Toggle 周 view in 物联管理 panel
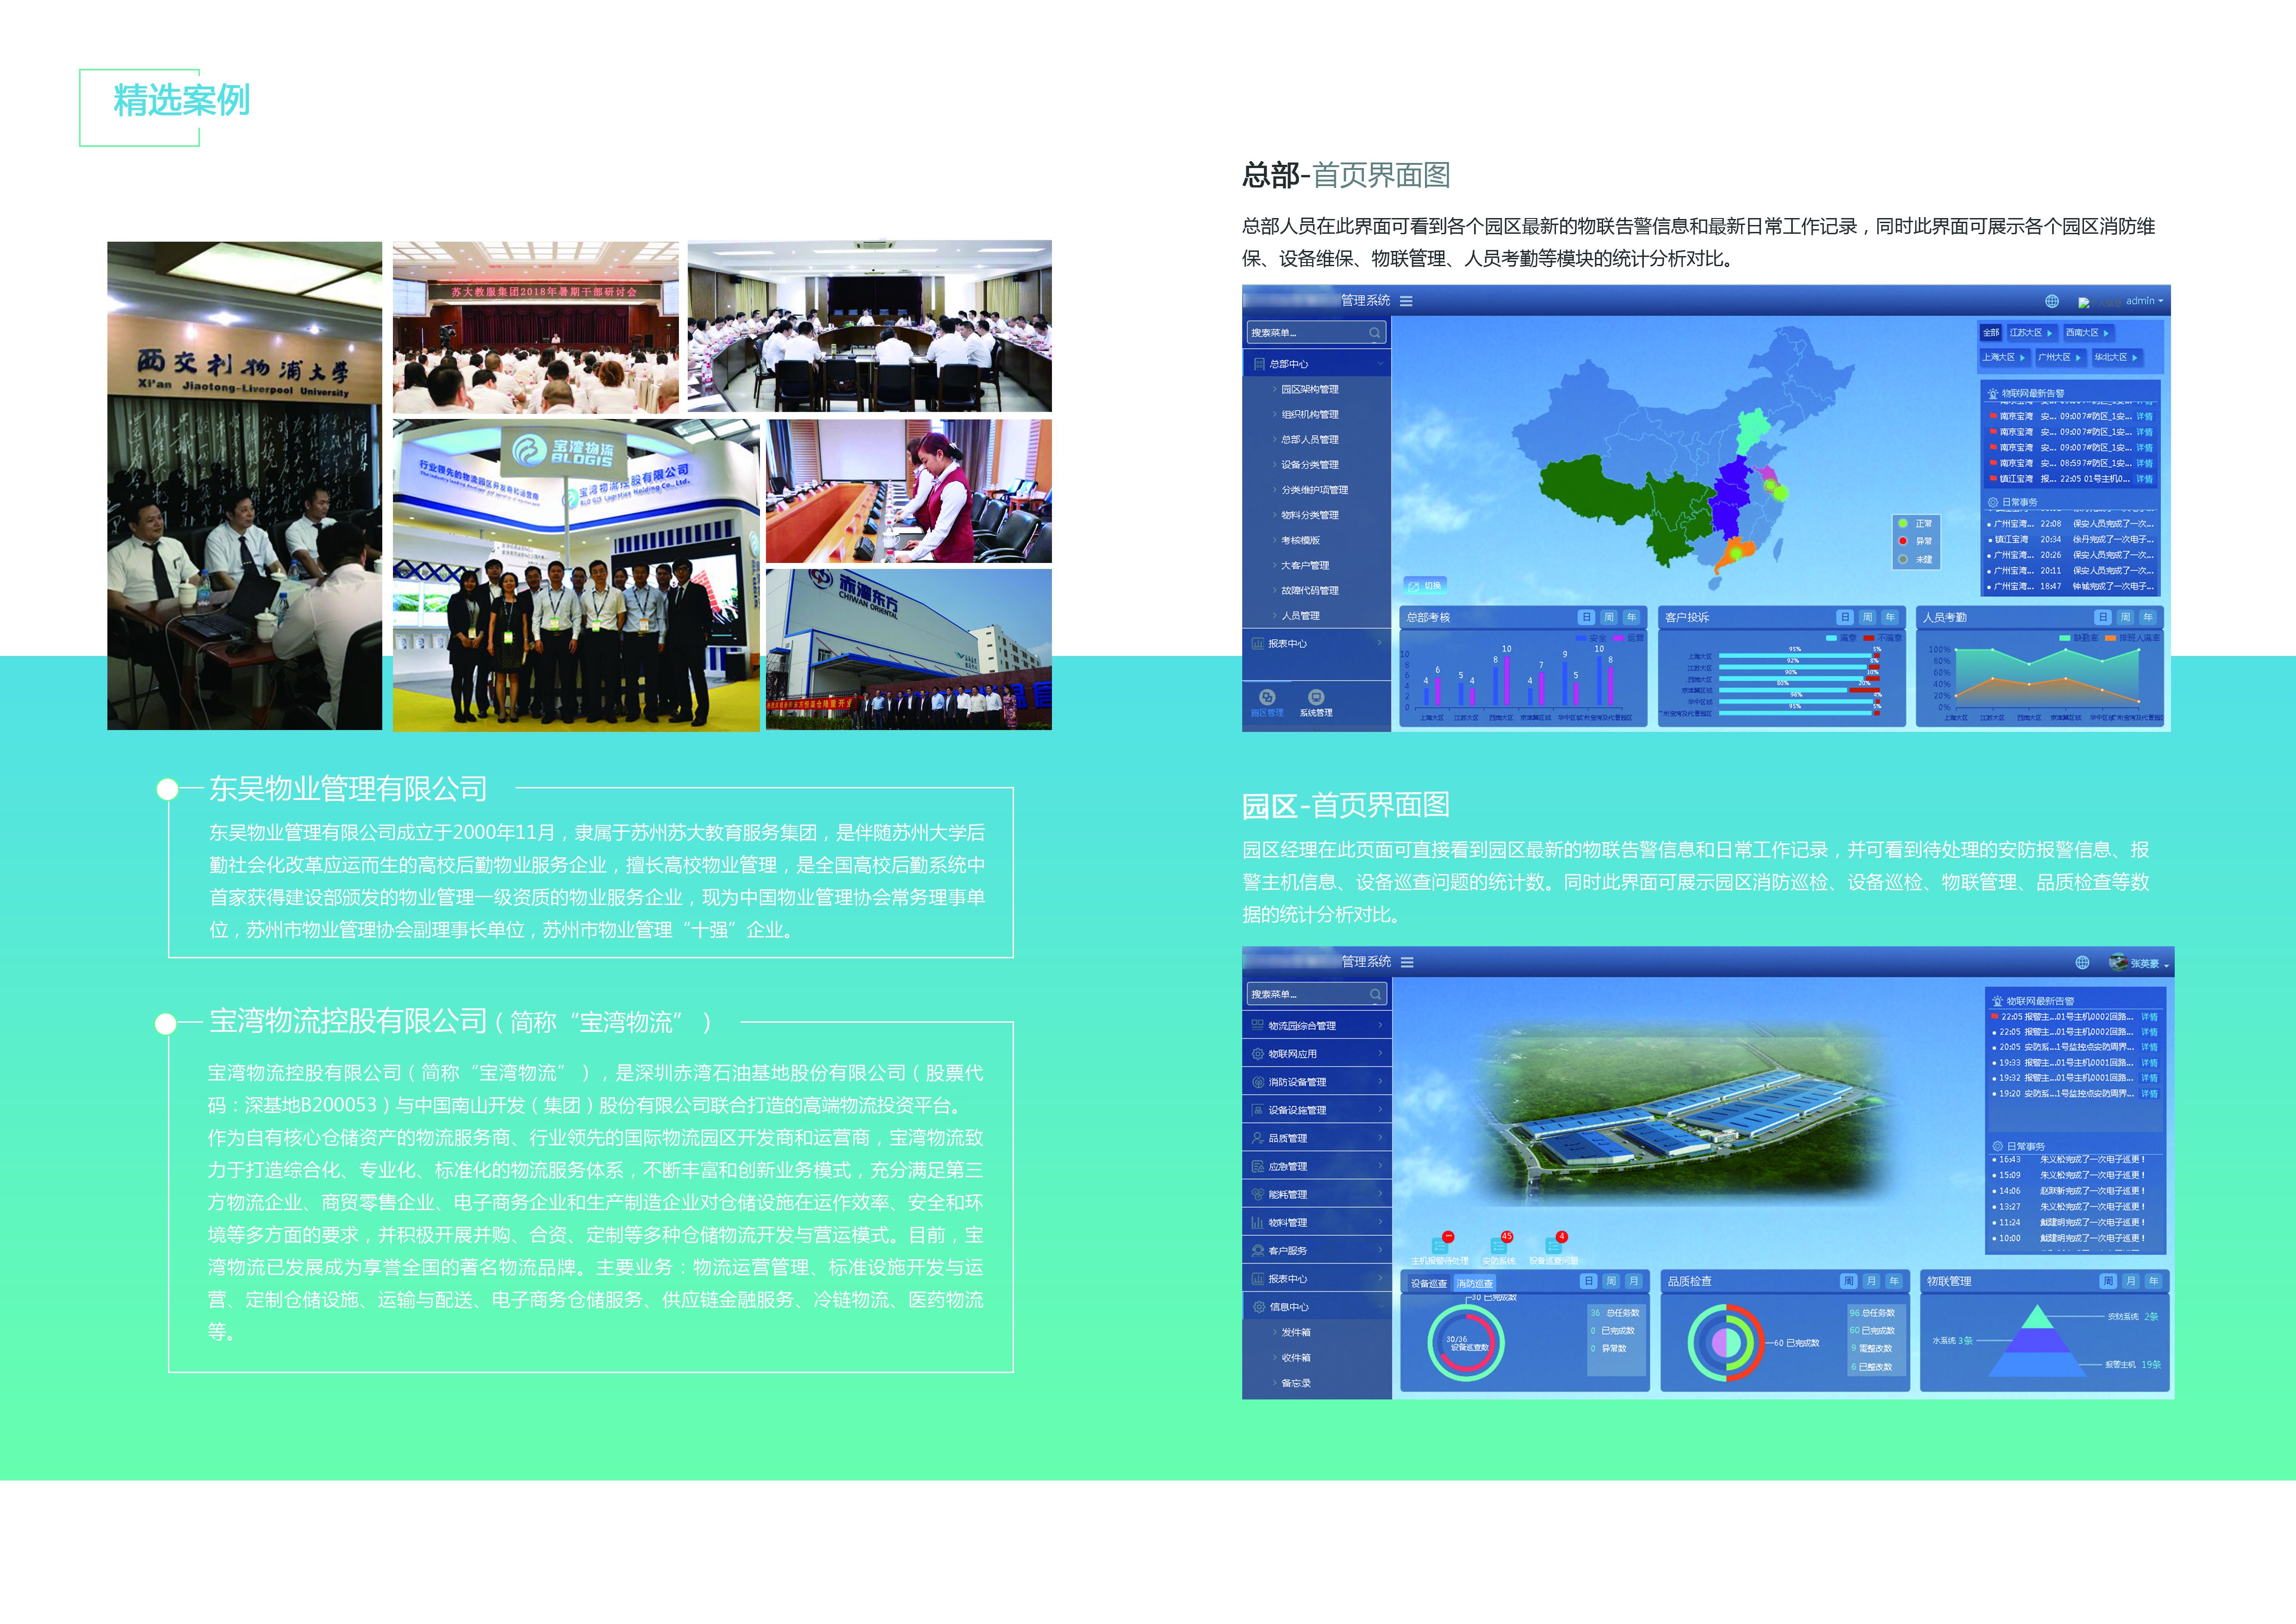The image size is (2296, 1624). [2108, 1281]
